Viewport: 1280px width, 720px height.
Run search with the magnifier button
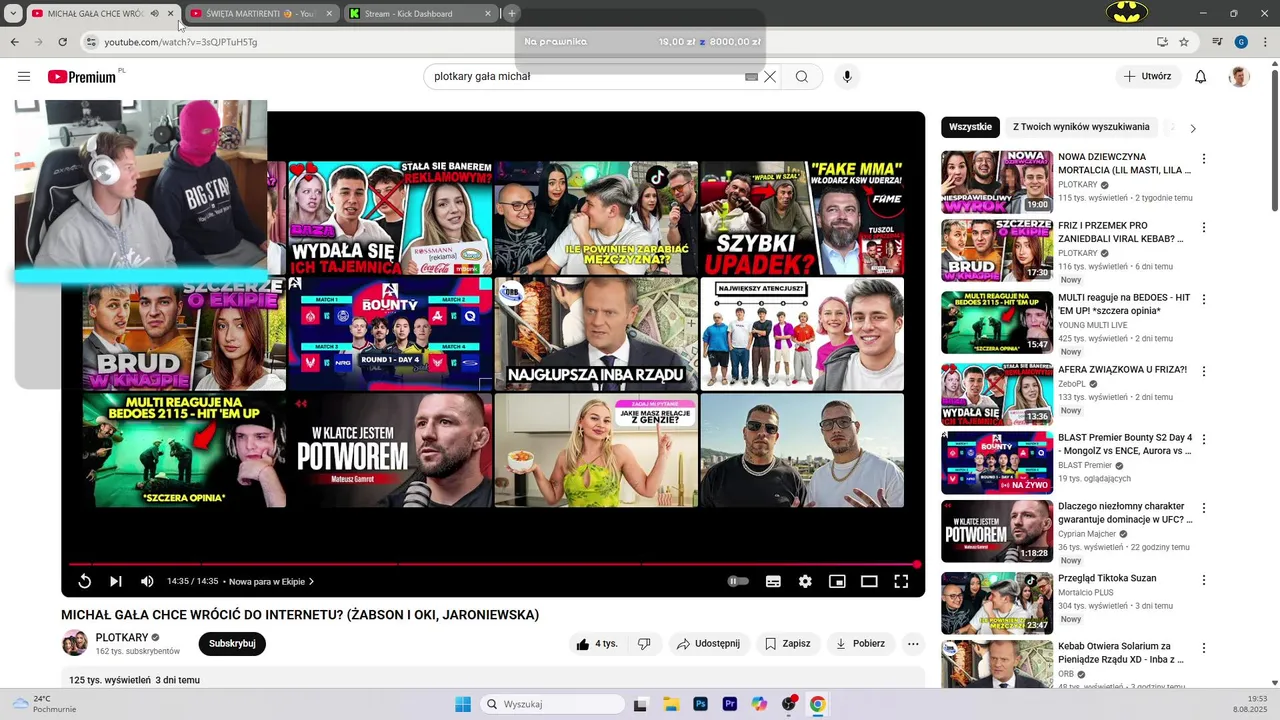(x=802, y=77)
